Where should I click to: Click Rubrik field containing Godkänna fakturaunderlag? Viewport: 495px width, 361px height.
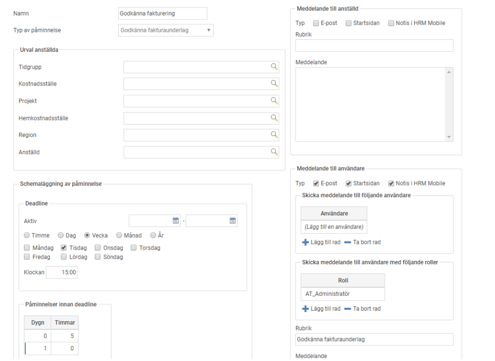(374, 339)
